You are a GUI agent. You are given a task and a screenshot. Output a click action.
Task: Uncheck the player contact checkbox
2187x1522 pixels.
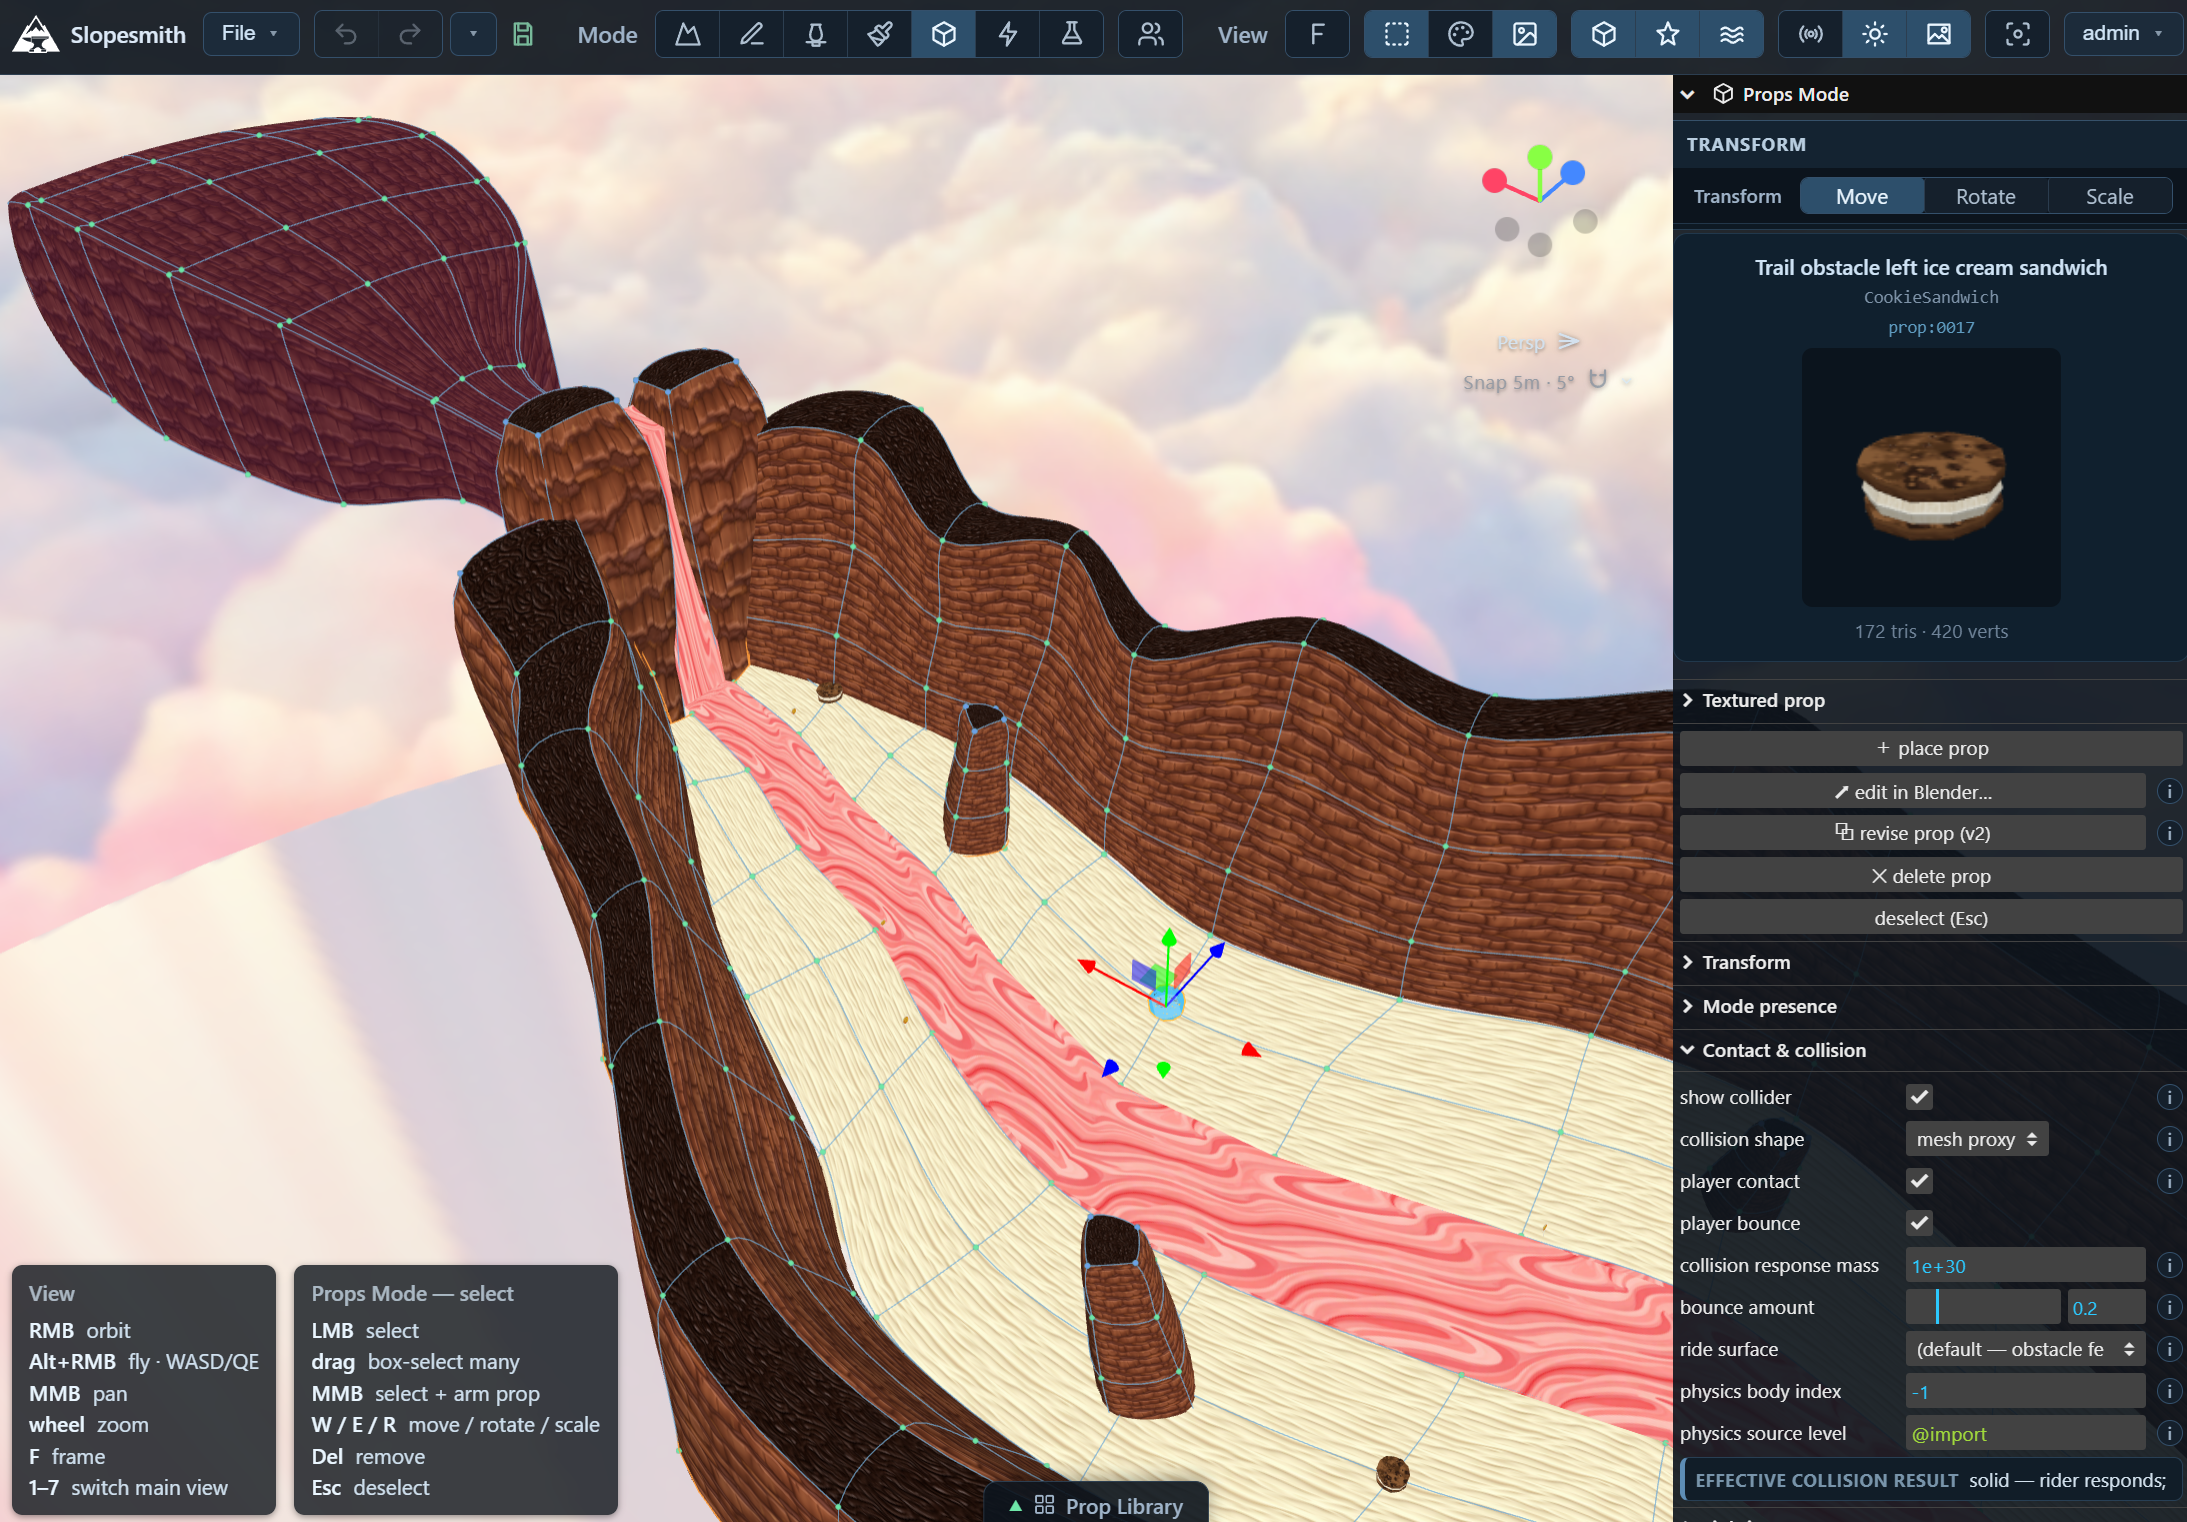pos(1919,1181)
